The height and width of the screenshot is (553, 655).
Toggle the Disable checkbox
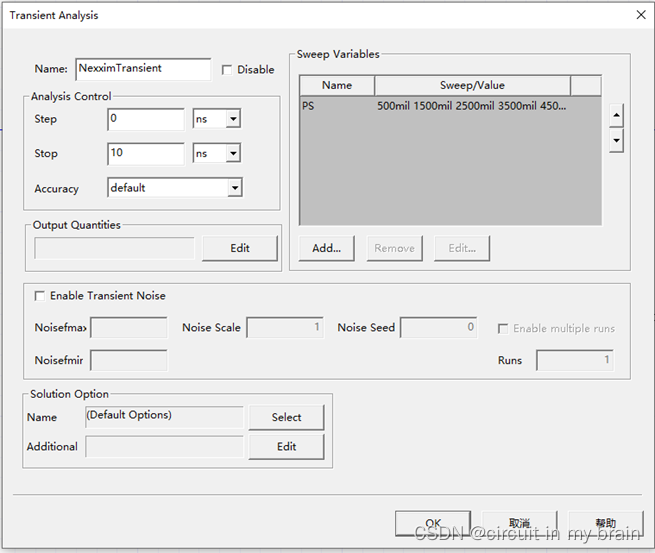(227, 70)
